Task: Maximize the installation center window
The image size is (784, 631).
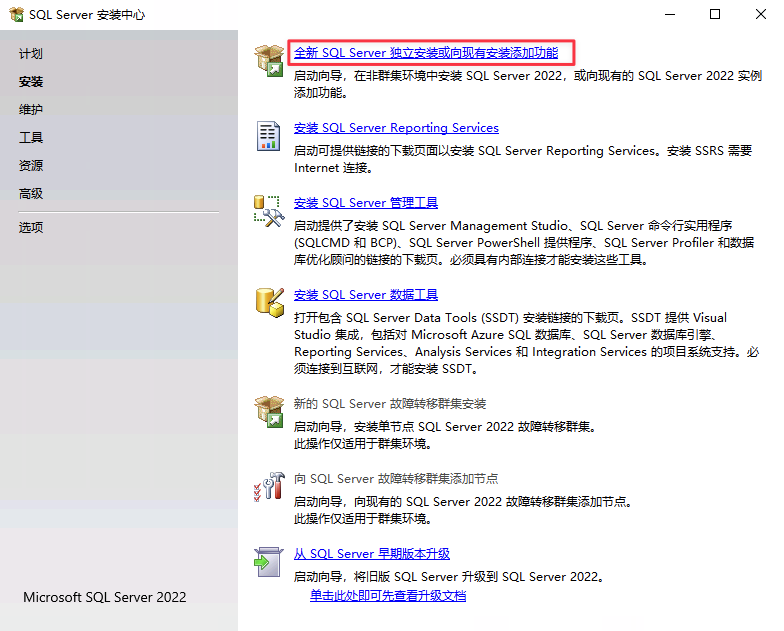Action: click(x=715, y=14)
